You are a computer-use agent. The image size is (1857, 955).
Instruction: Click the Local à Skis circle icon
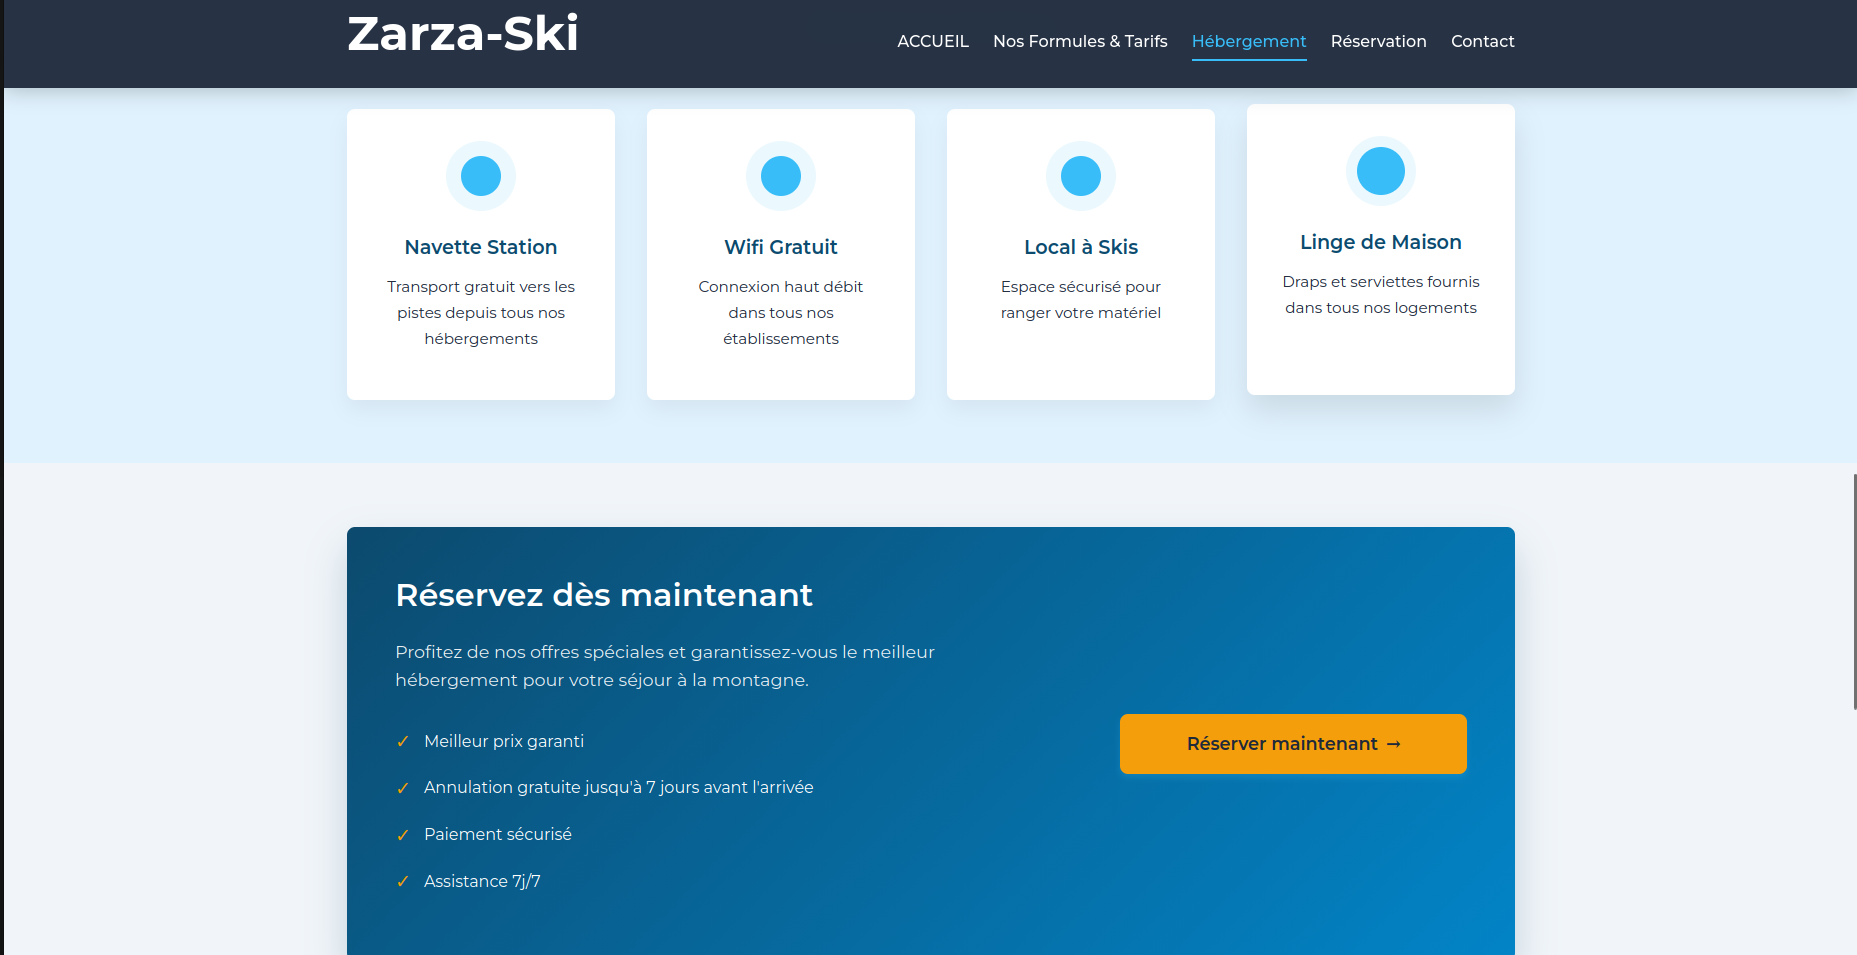coord(1081,176)
